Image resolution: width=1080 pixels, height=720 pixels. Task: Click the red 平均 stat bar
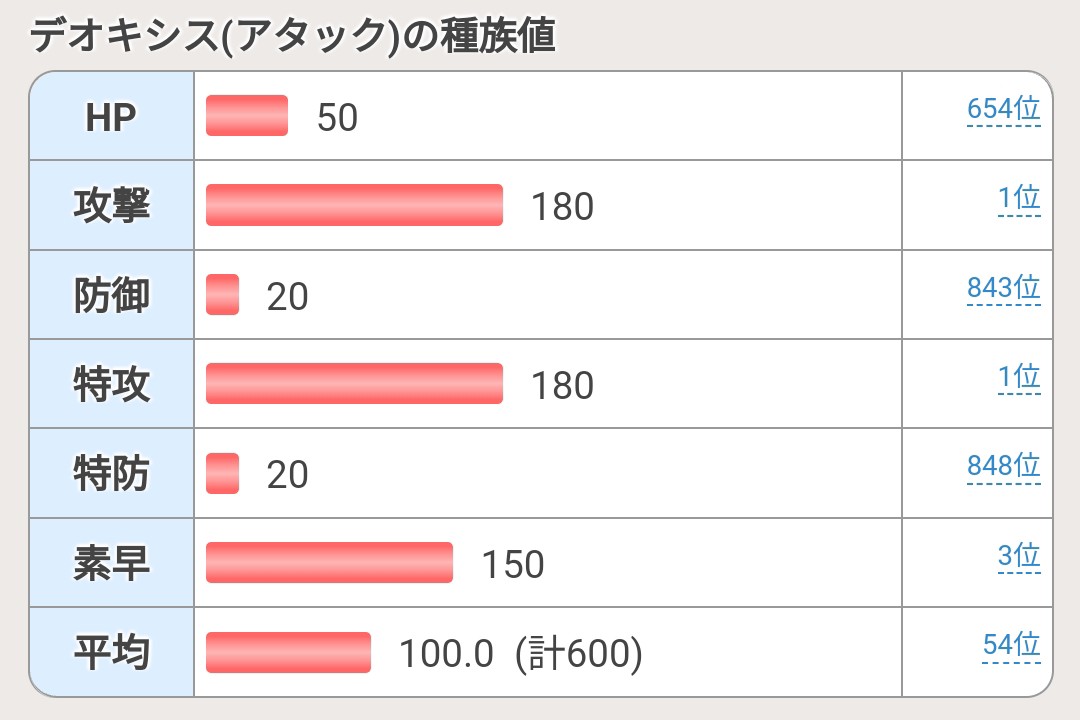pyautogui.click(x=288, y=653)
